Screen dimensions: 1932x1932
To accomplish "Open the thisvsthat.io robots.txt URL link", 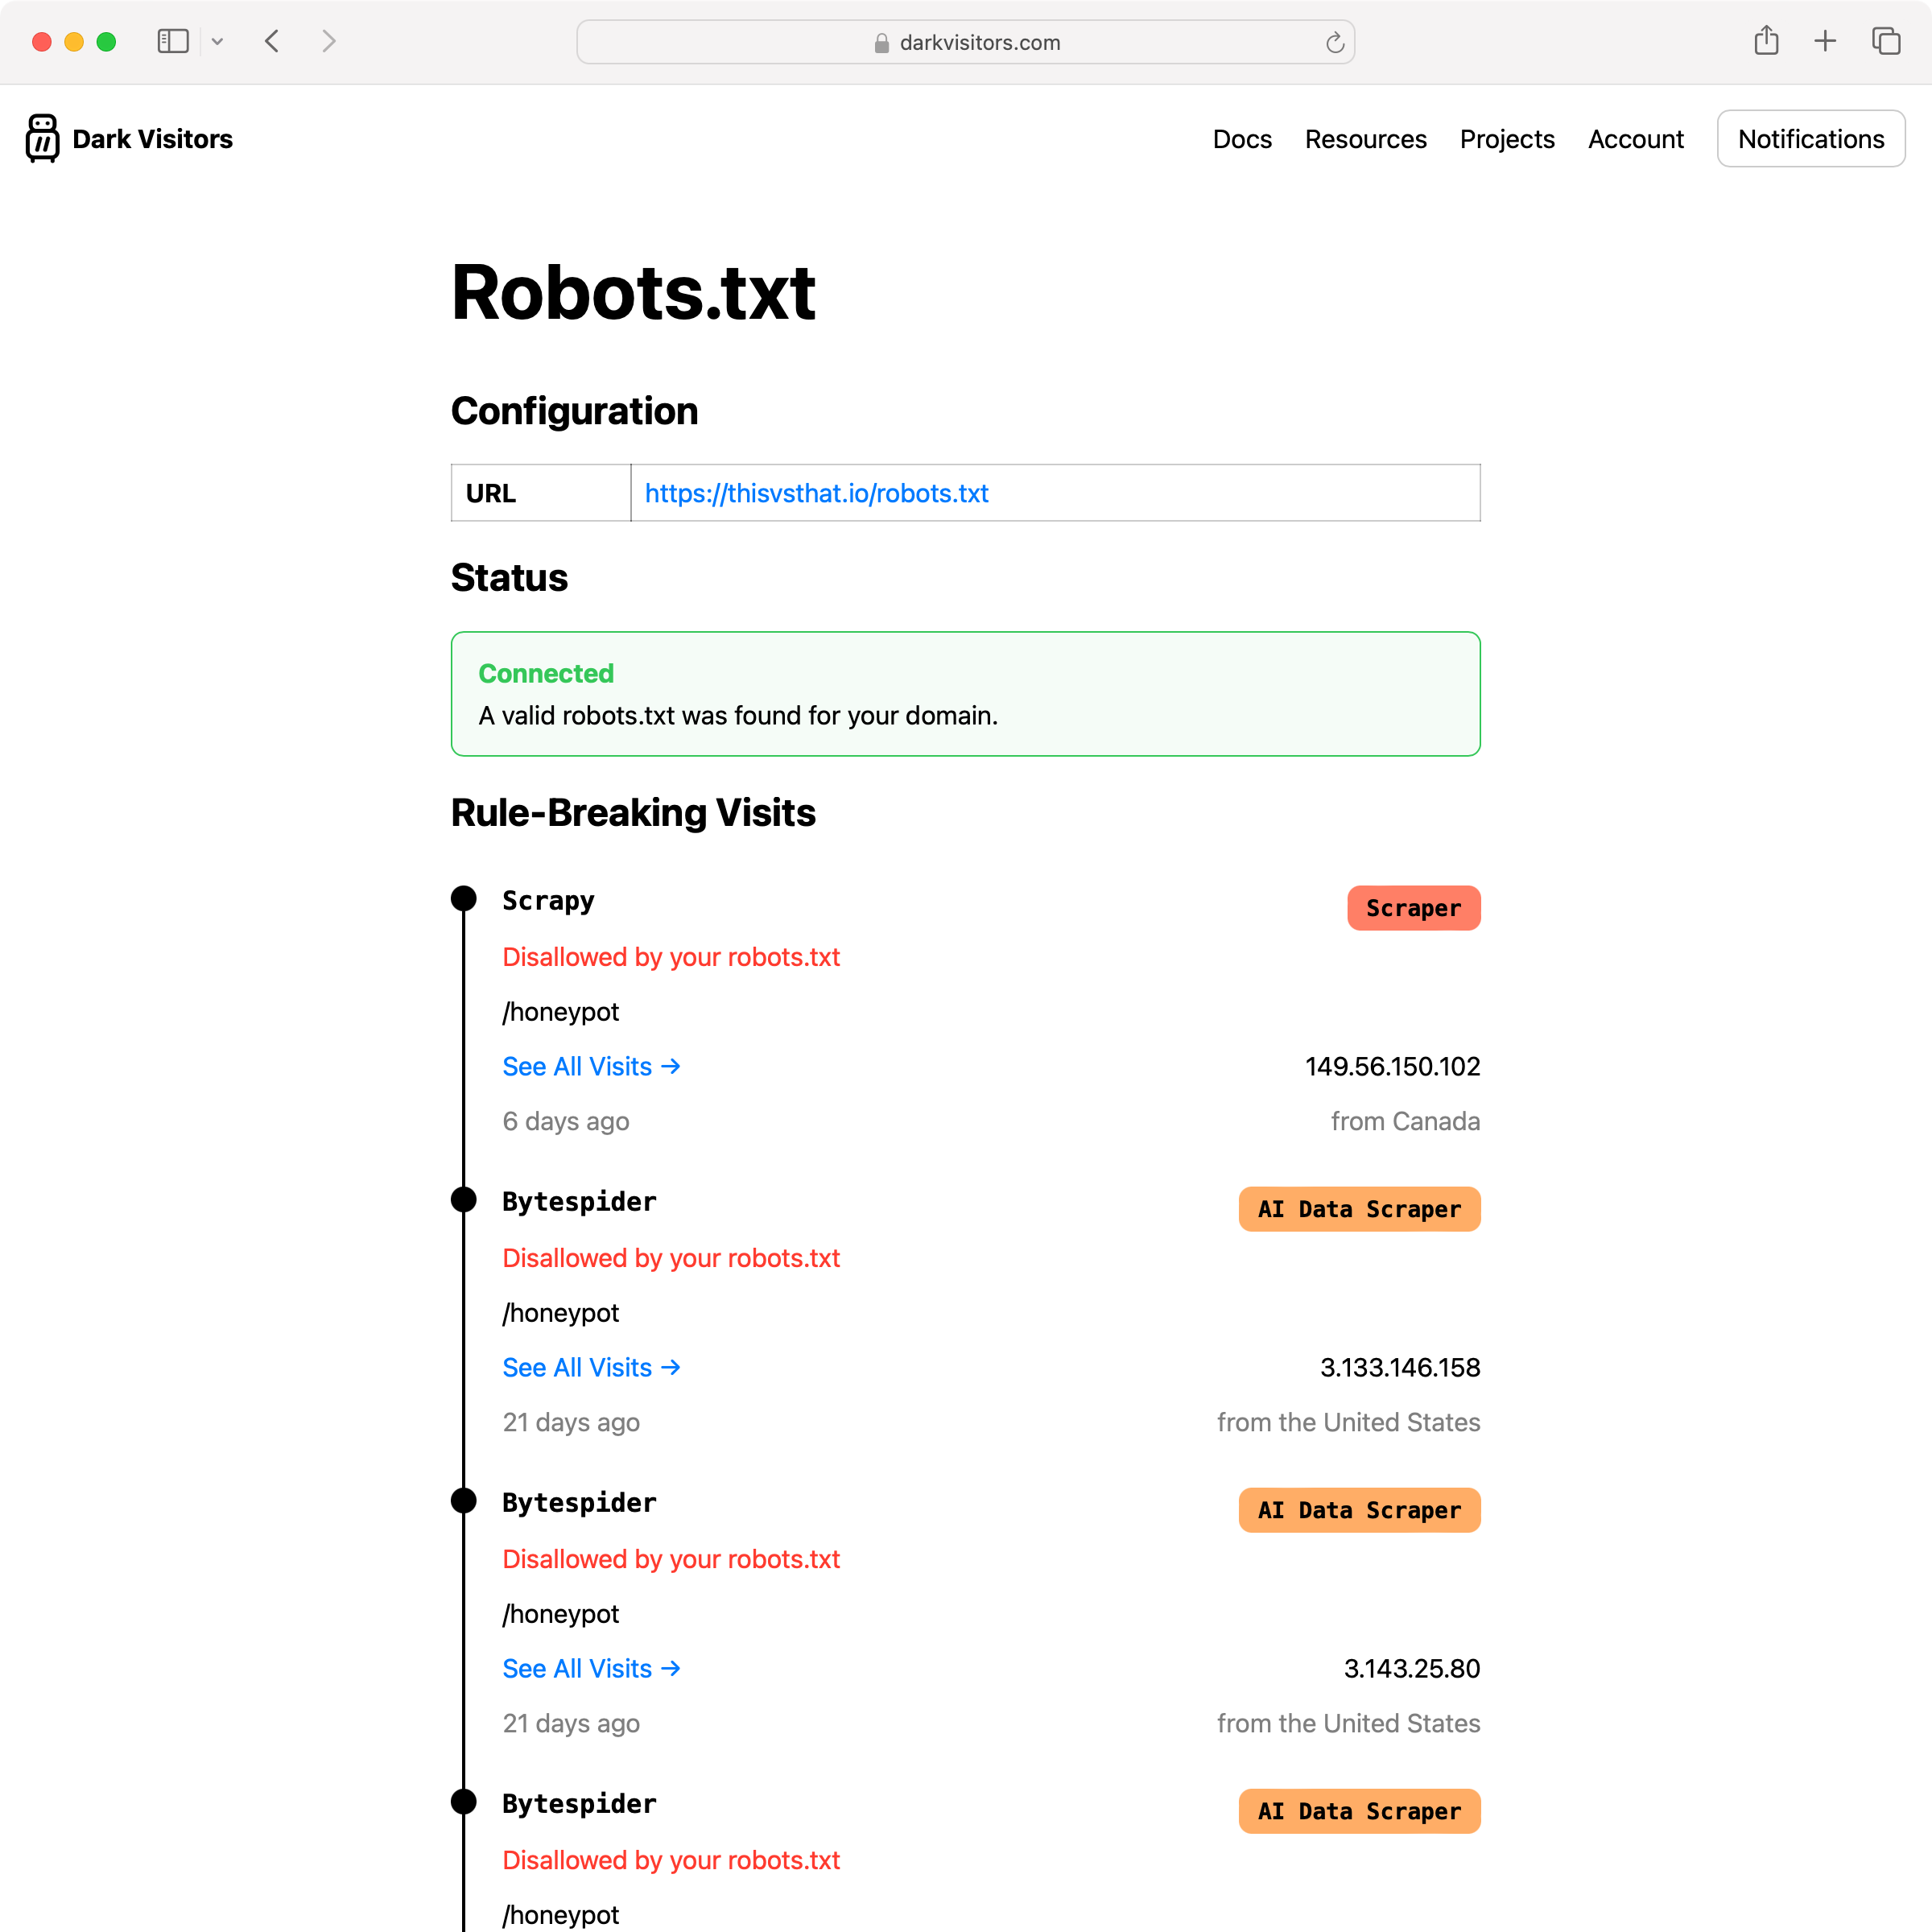I will (x=816, y=493).
